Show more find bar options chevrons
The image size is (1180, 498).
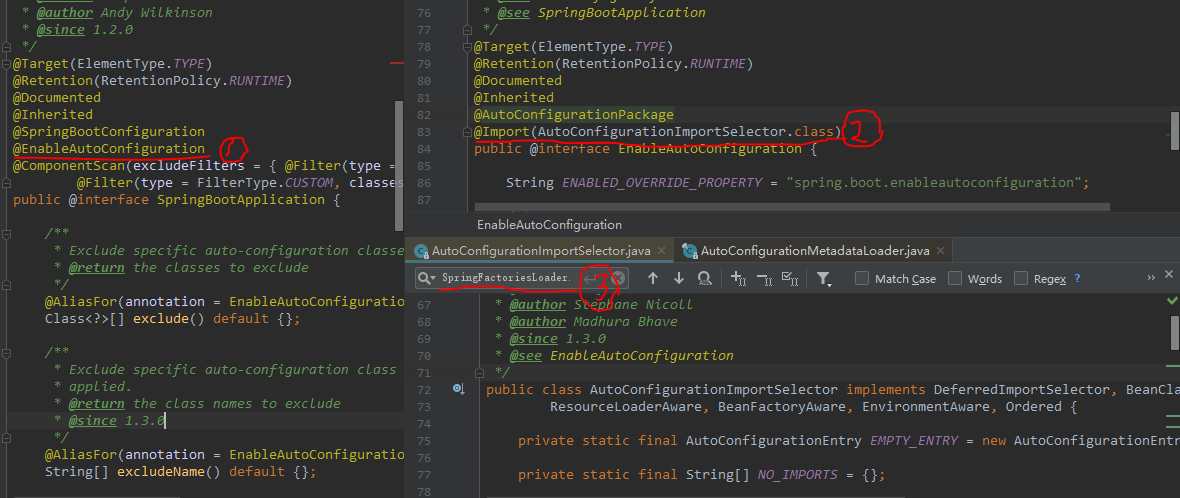(1151, 278)
